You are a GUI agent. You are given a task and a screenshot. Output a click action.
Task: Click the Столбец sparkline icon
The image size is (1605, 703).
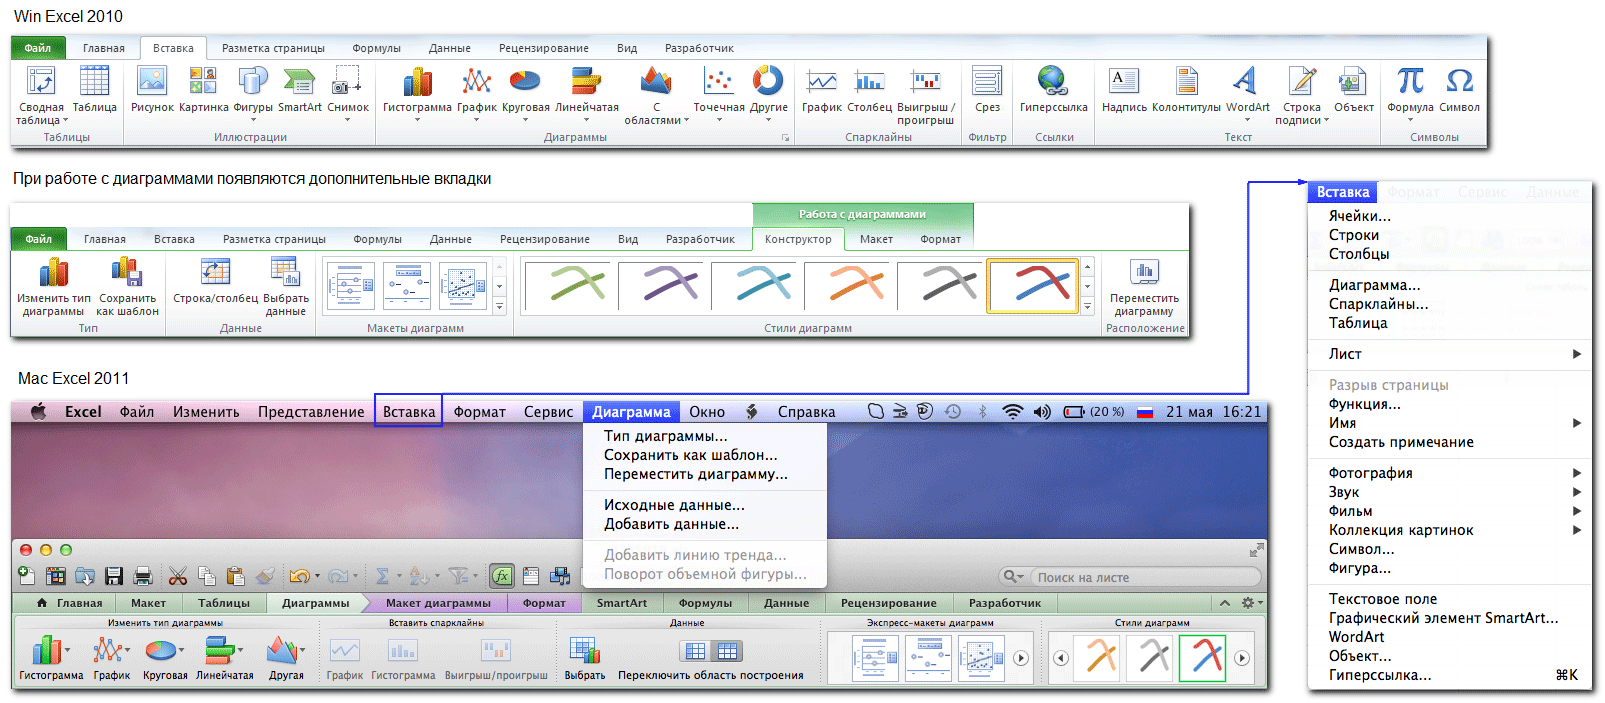coord(869,81)
